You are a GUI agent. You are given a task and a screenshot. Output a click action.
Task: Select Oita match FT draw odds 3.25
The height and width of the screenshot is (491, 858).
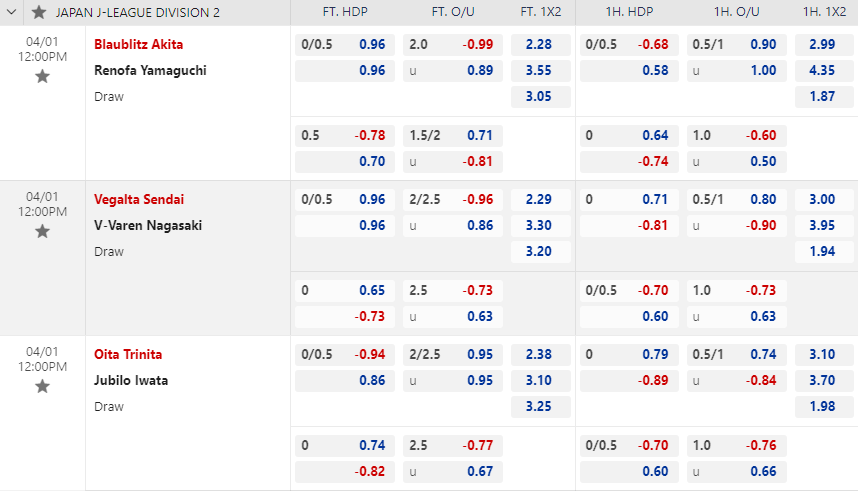[x=541, y=406]
